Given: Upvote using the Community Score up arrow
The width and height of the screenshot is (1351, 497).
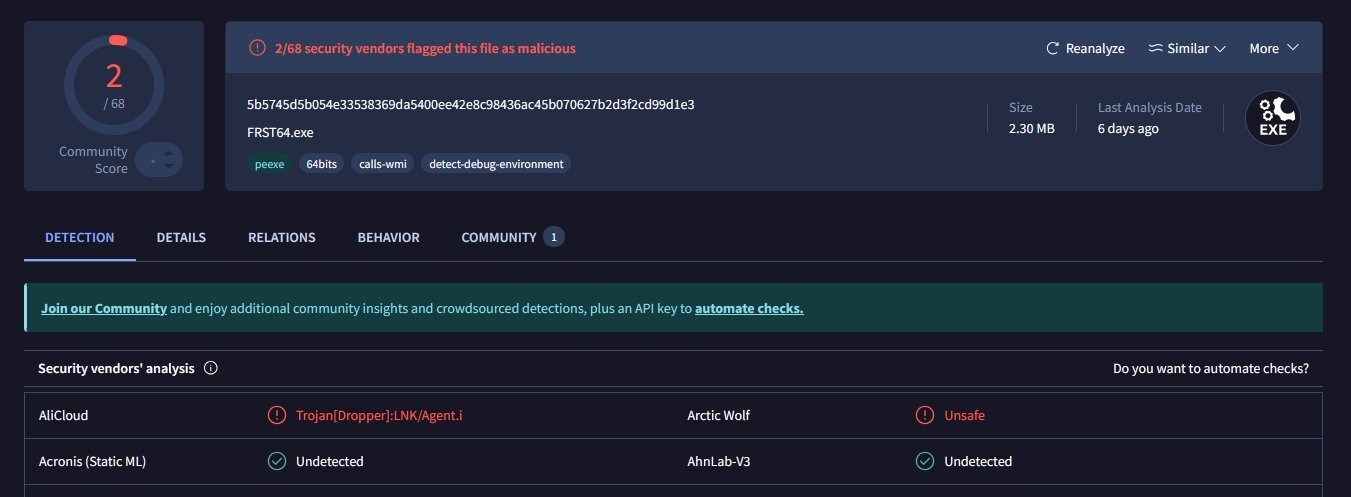Looking at the screenshot, I should 169,152.
